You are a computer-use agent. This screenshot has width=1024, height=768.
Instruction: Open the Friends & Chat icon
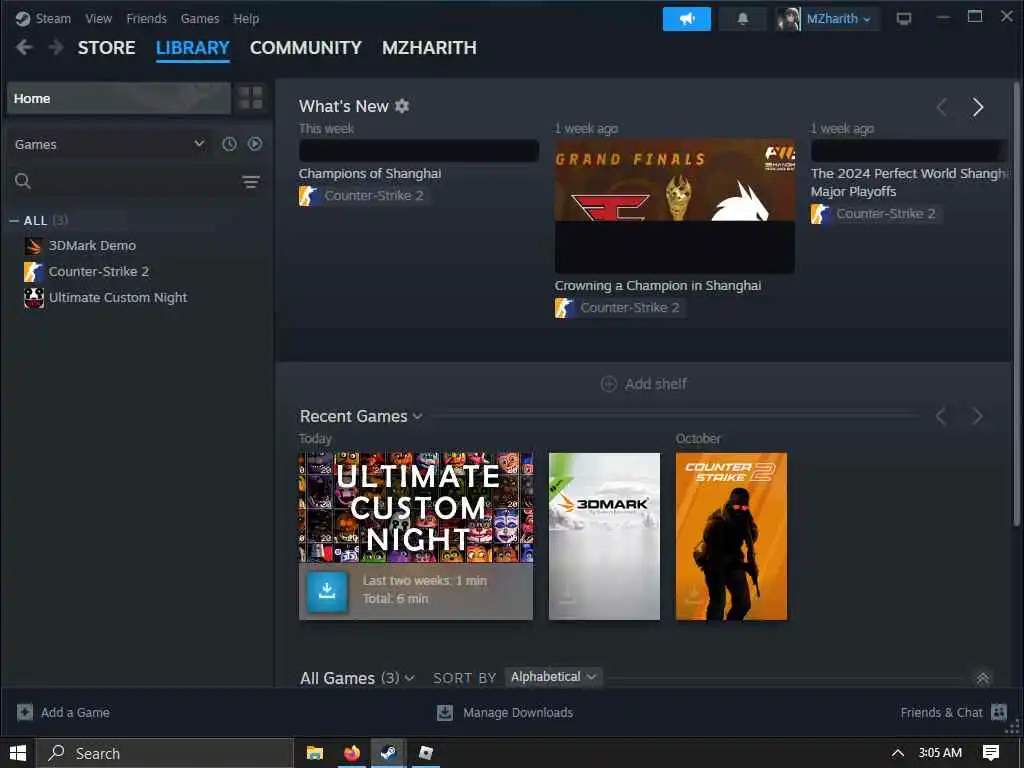[999, 712]
